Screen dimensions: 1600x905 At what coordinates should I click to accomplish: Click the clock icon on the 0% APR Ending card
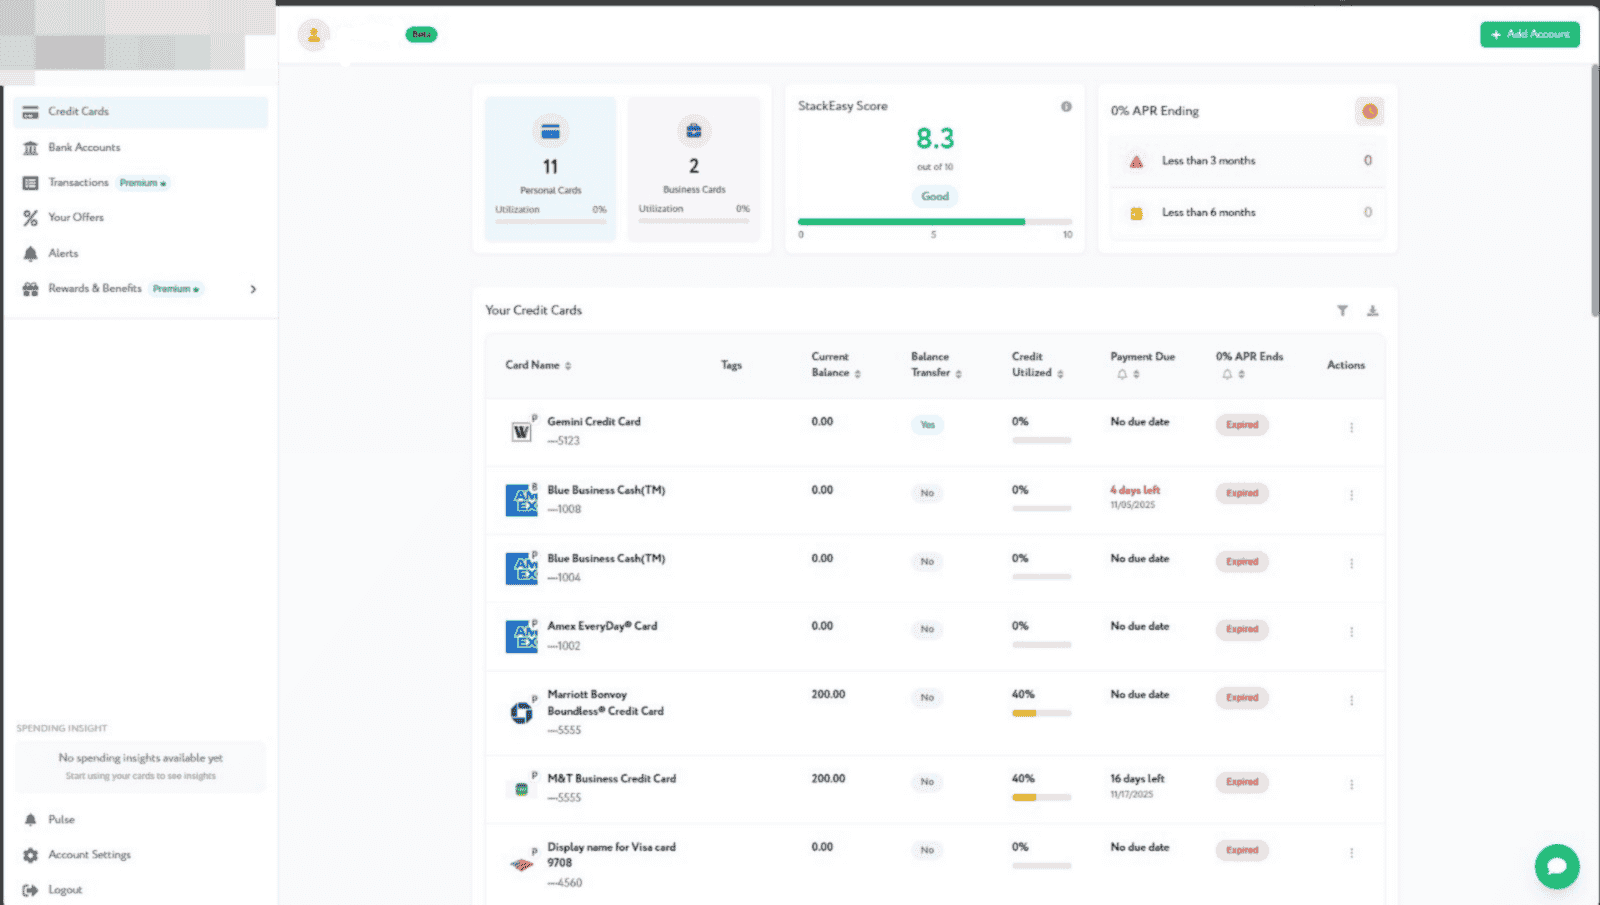click(x=1369, y=111)
